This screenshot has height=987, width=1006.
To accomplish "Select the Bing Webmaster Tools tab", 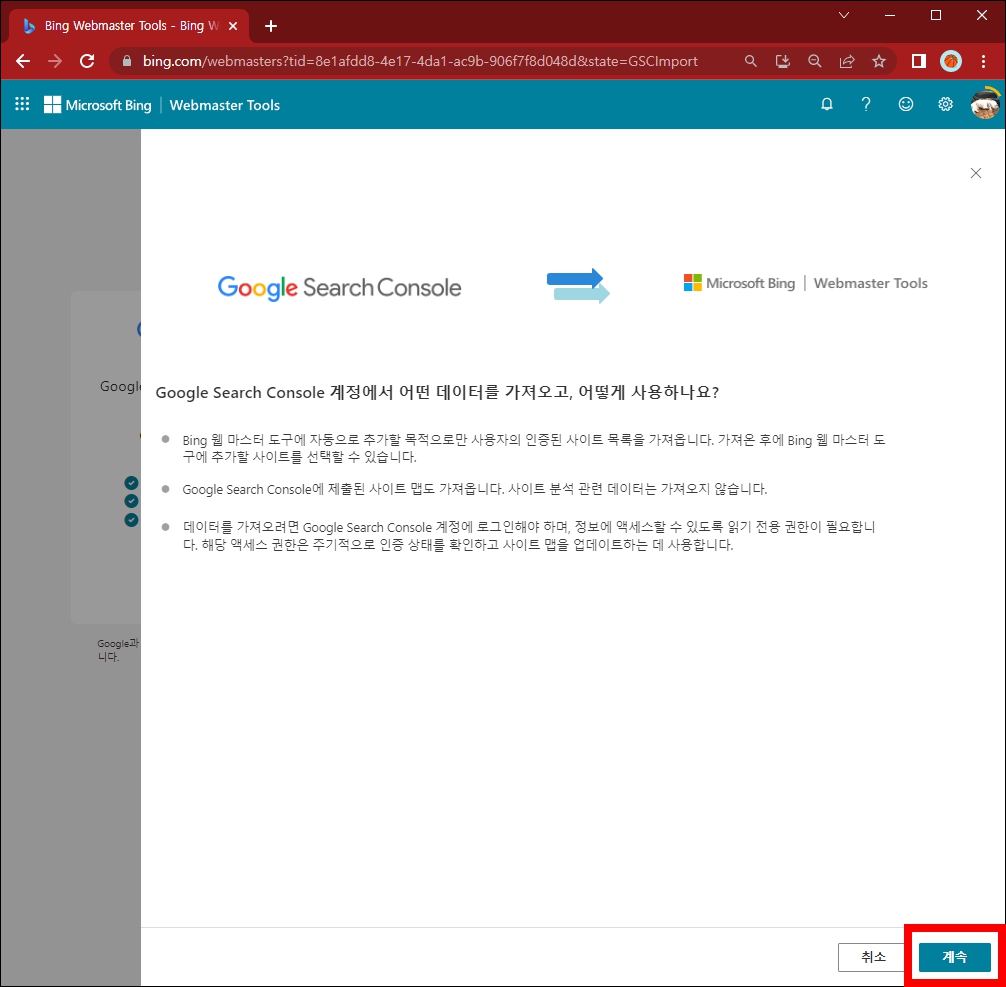I will (x=120, y=25).
